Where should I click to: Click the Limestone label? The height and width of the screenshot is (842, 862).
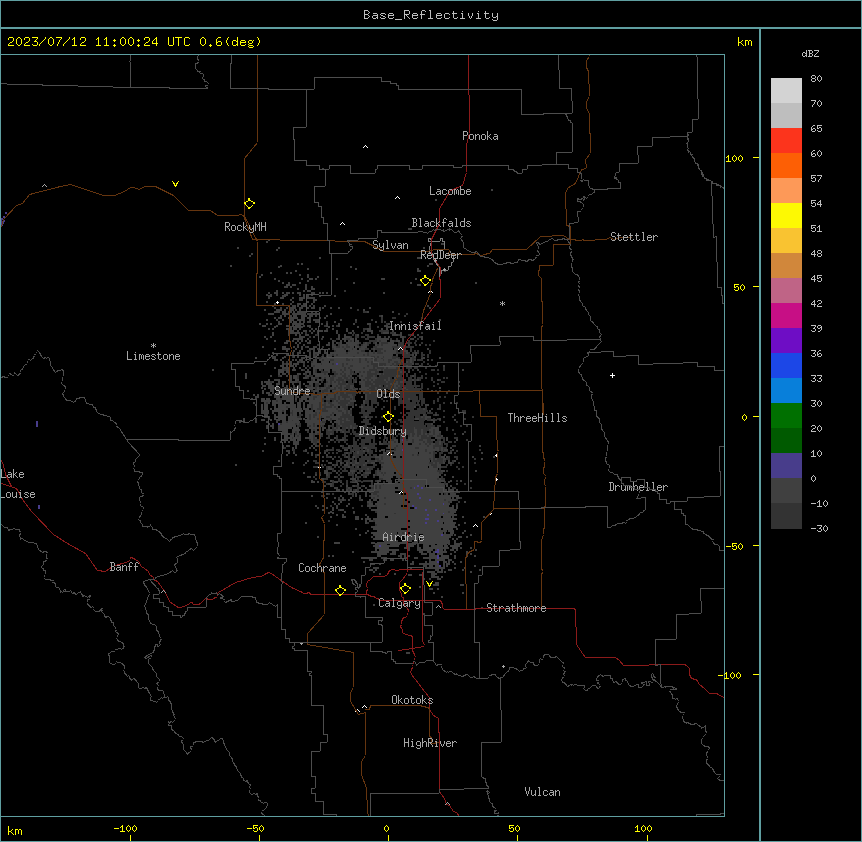pos(153,356)
